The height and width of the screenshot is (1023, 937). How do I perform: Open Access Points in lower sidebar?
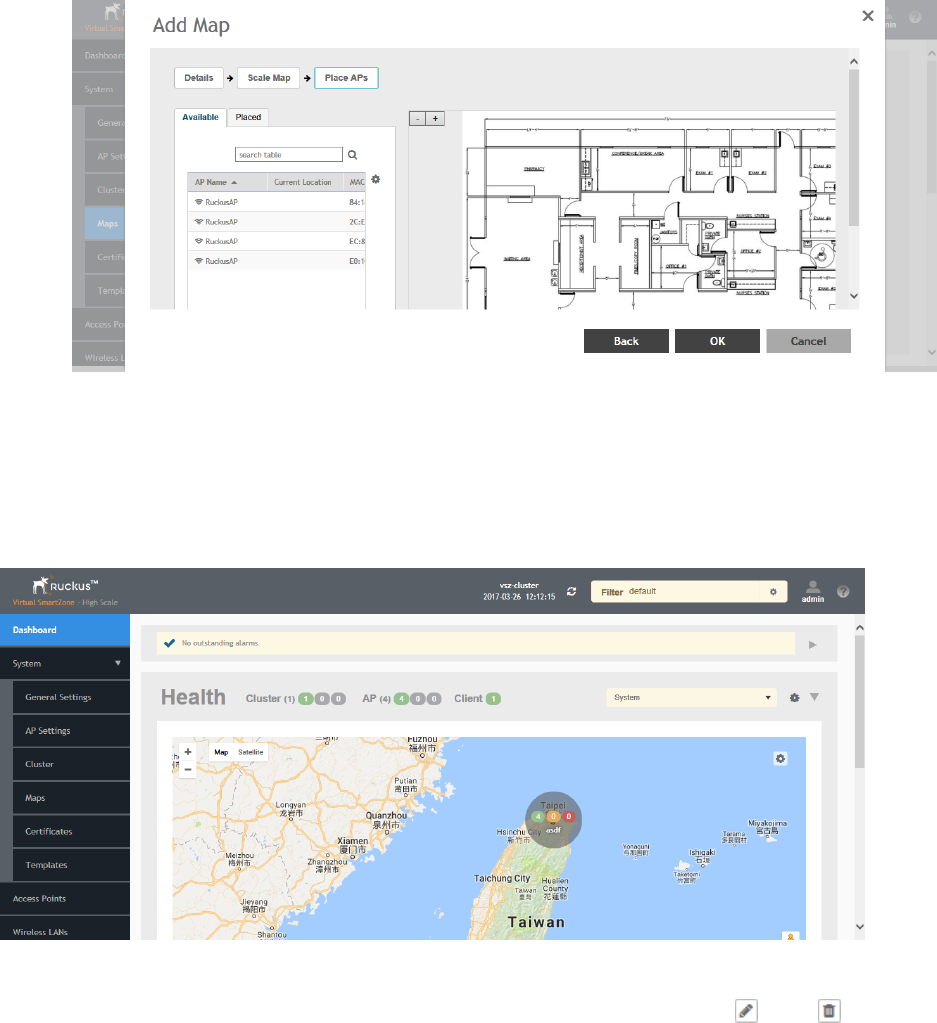point(65,898)
